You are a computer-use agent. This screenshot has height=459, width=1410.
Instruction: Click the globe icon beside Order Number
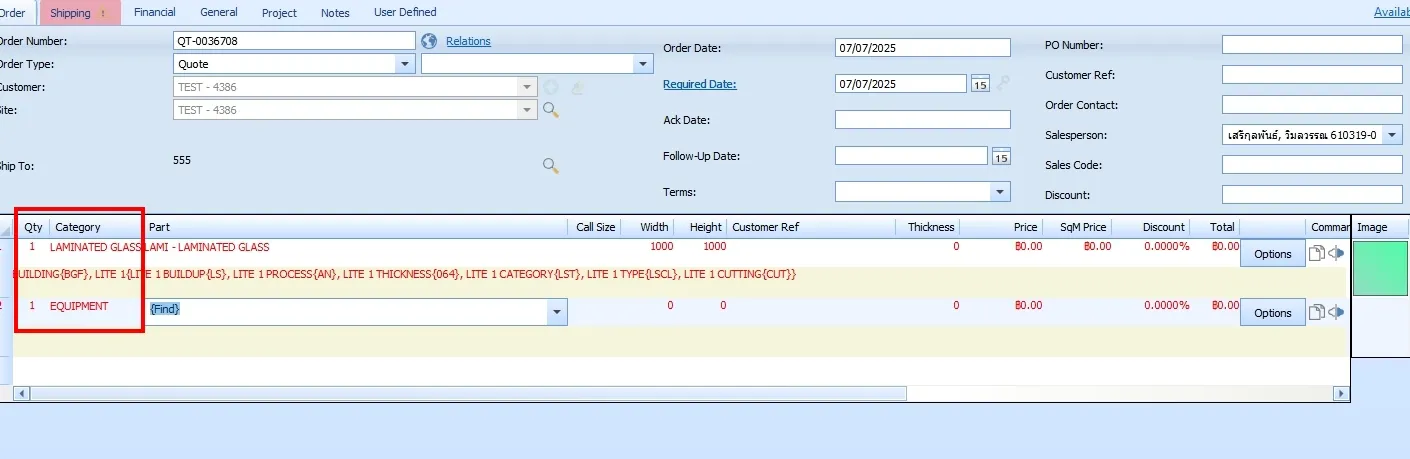click(x=429, y=41)
